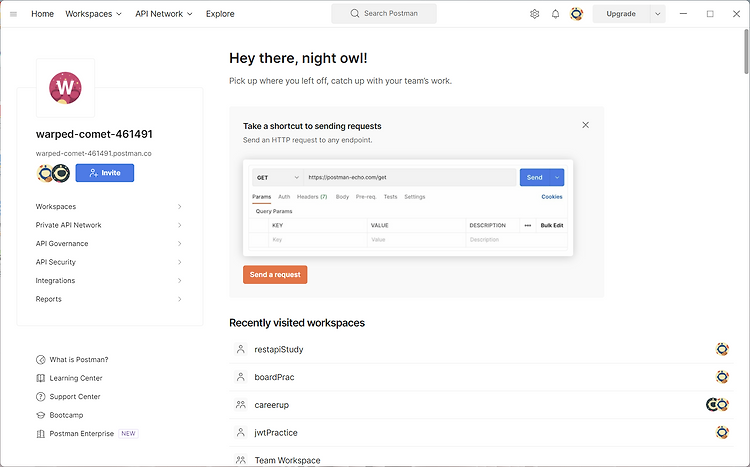The height and width of the screenshot is (467, 750).
Task: Open the notifications bell
Action: tap(555, 14)
